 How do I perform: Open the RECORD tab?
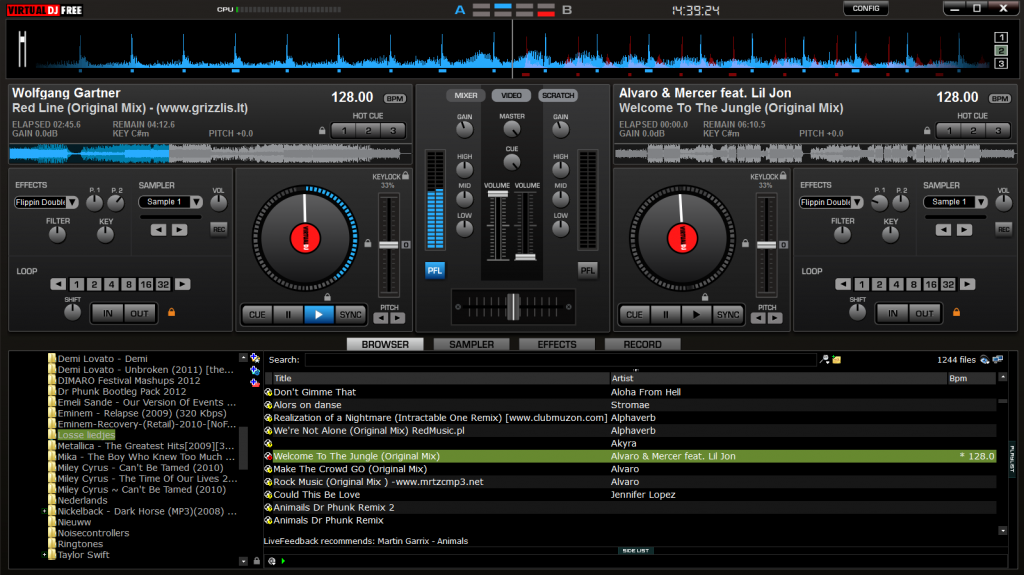(x=643, y=344)
